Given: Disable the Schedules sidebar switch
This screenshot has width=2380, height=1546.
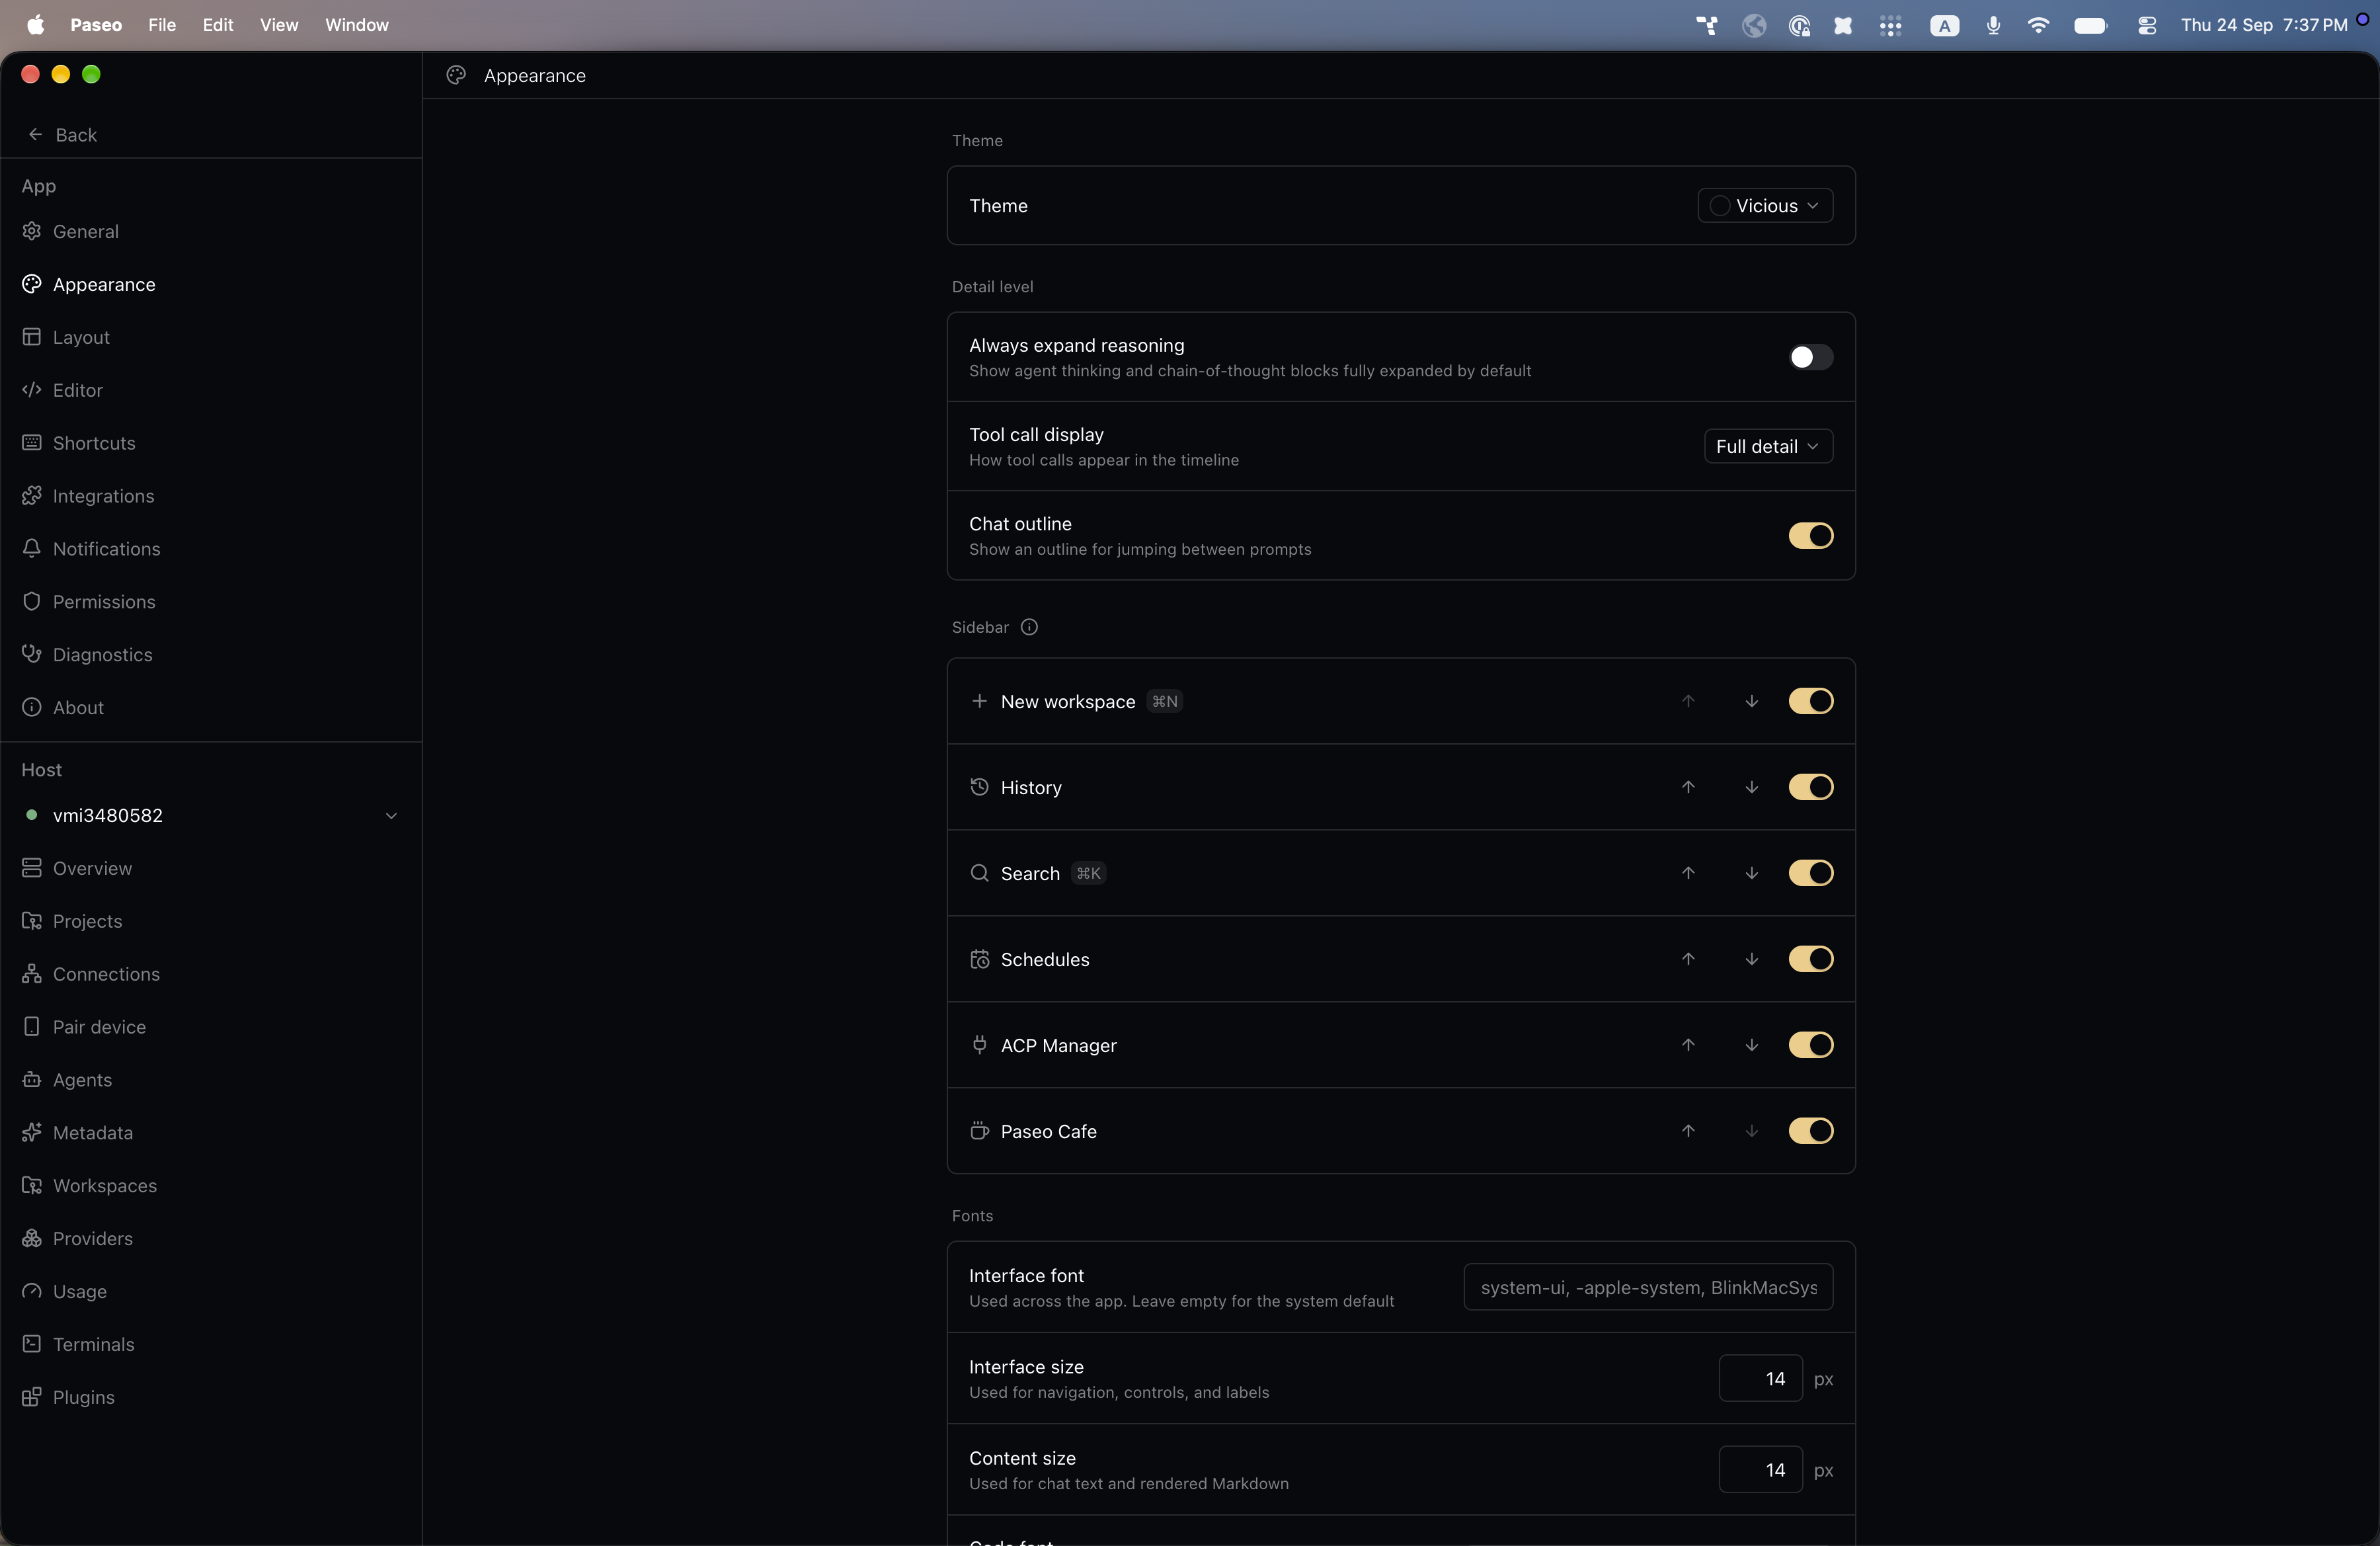Looking at the screenshot, I should pos(1811,959).
